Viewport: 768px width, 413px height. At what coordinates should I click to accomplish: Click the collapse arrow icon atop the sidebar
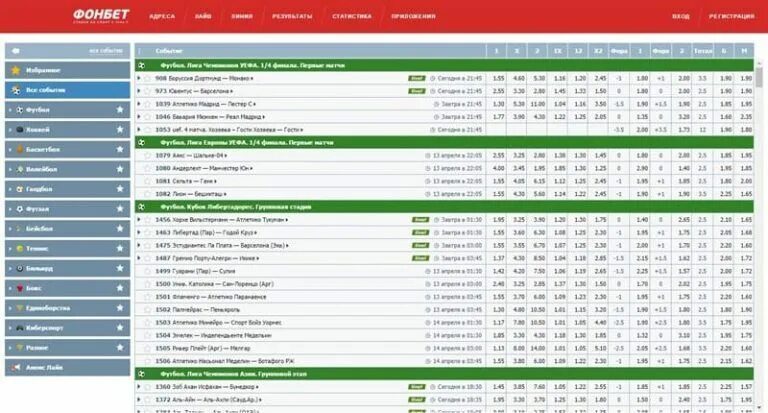15,50
